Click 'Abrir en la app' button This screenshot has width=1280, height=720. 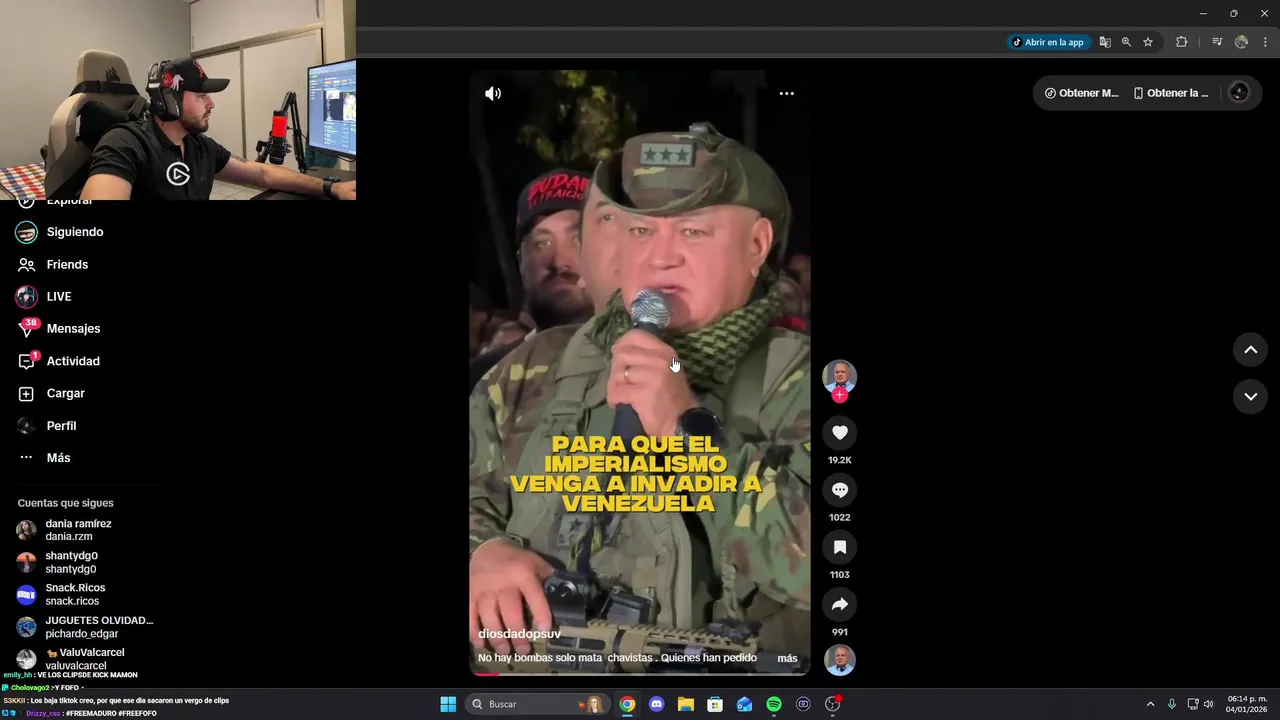(1048, 42)
